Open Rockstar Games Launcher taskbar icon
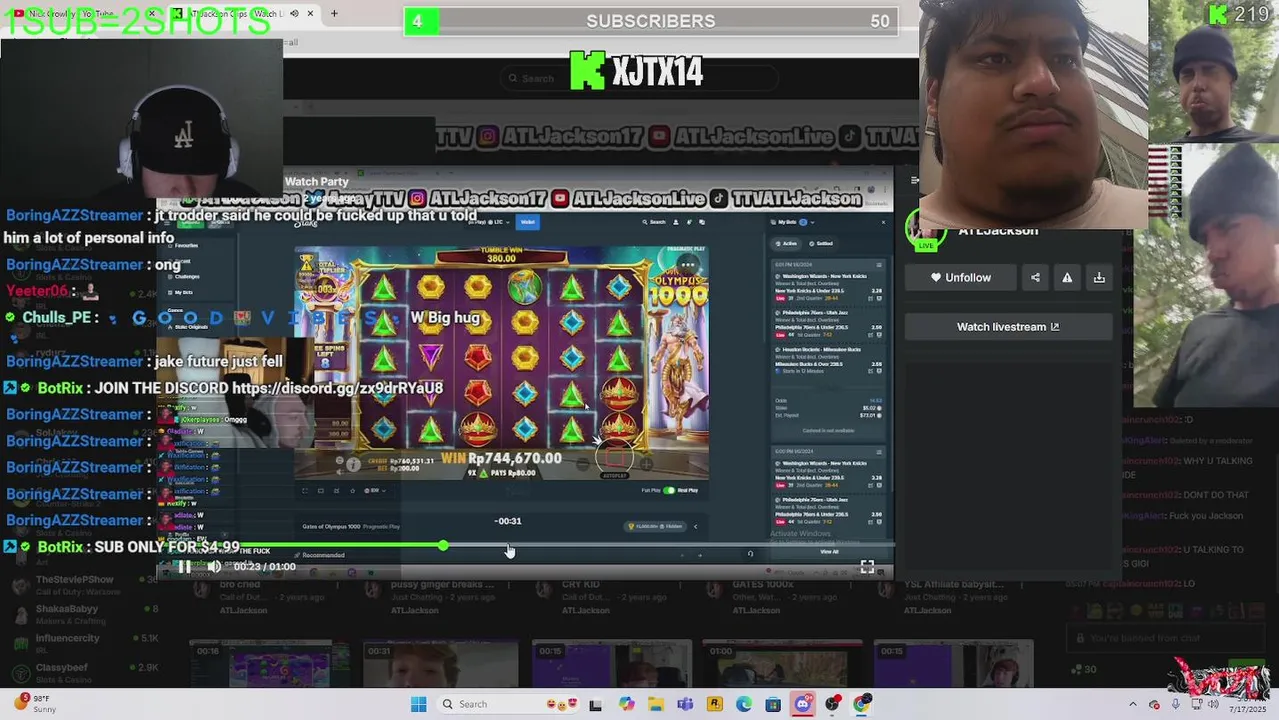This screenshot has width=1279, height=720. click(714, 704)
